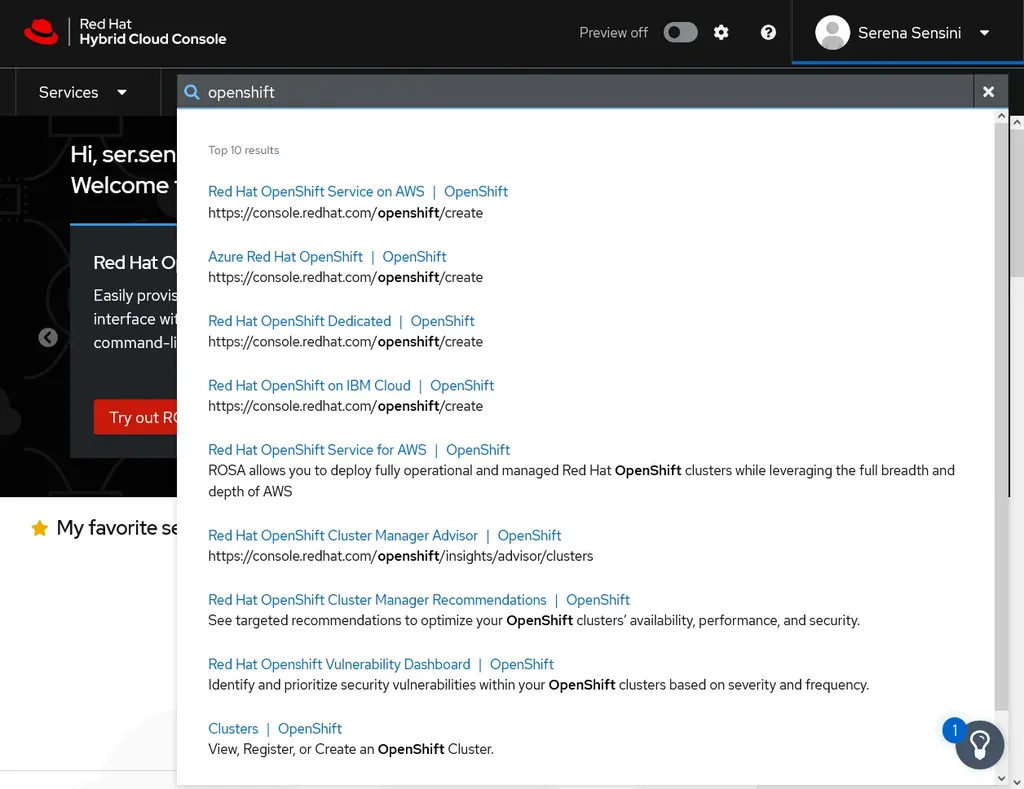Click the Preview off label
The height and width of the screenshot is (789, 1024).
click(x=613, y=33)
